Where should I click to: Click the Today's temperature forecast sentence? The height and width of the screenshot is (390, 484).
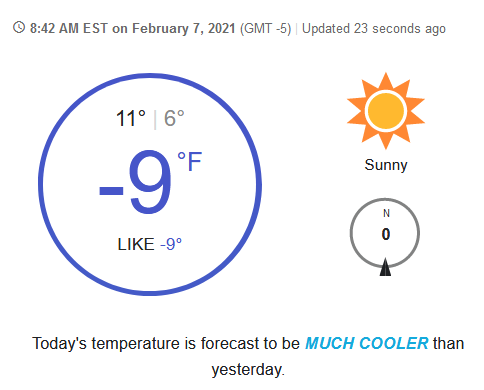coord(248,357)
